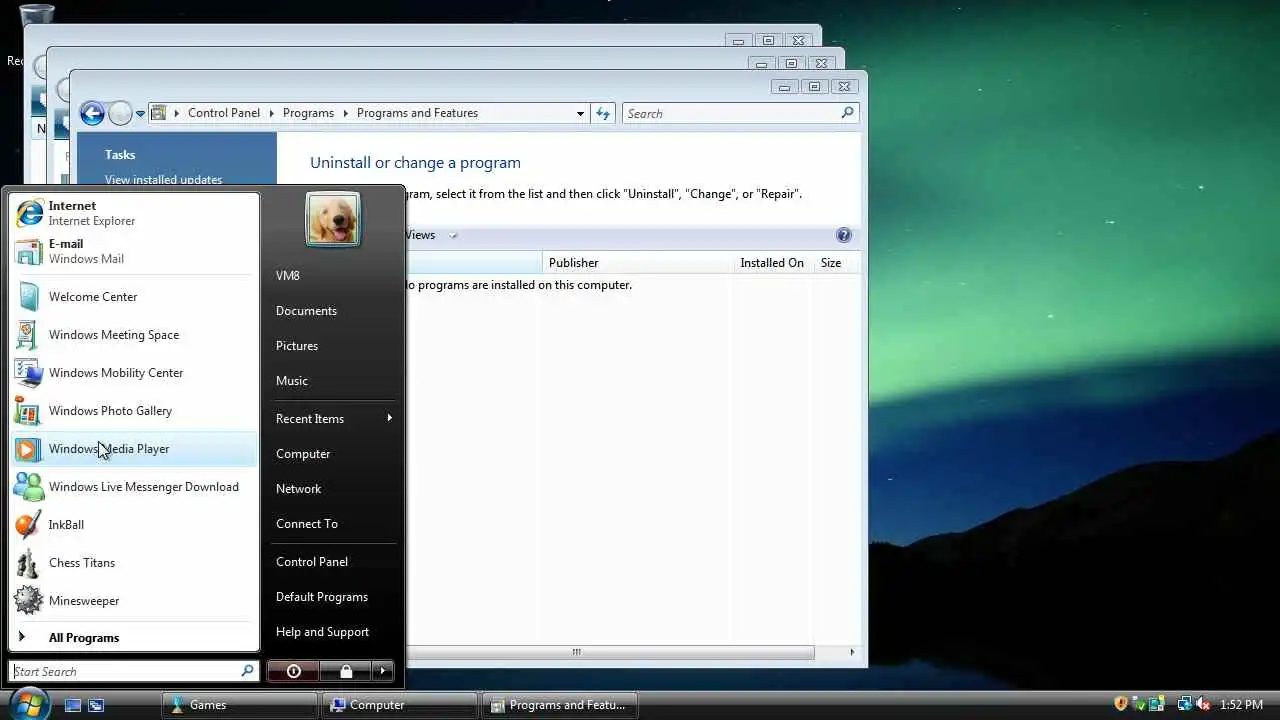This screenshot has height=720, width=1280.
Task: Click Back button in Programs and Features
Action: (92, 113)
